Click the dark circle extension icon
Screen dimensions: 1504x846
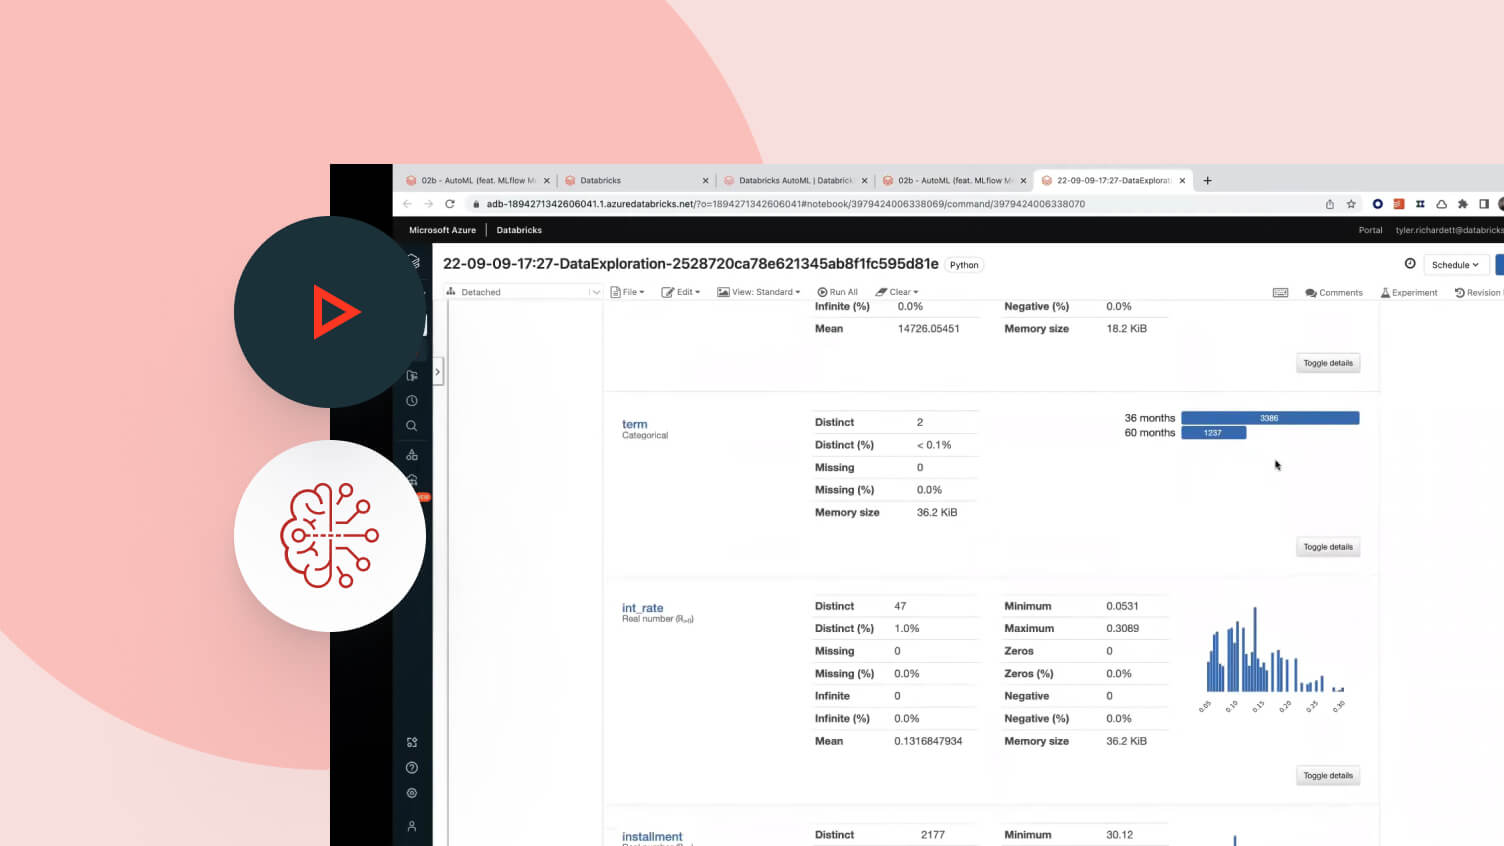(x=1377, y=204)
